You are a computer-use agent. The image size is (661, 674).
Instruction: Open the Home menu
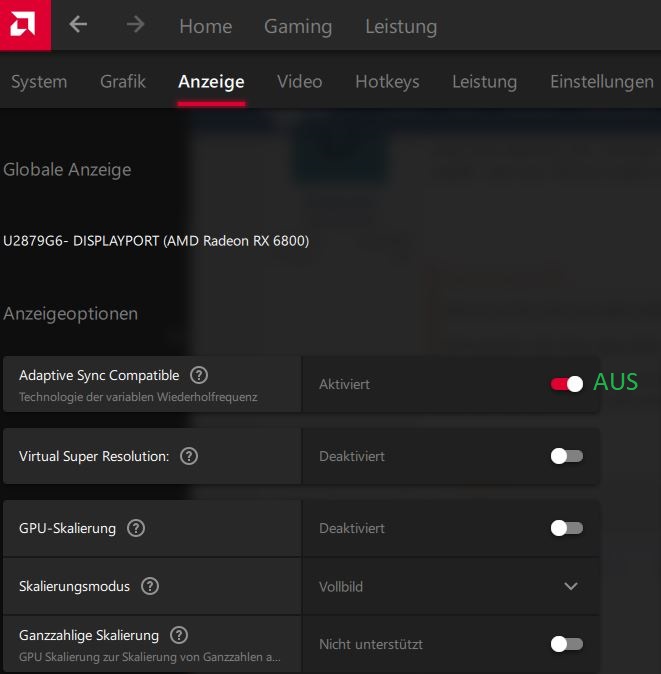coord(206,26)
